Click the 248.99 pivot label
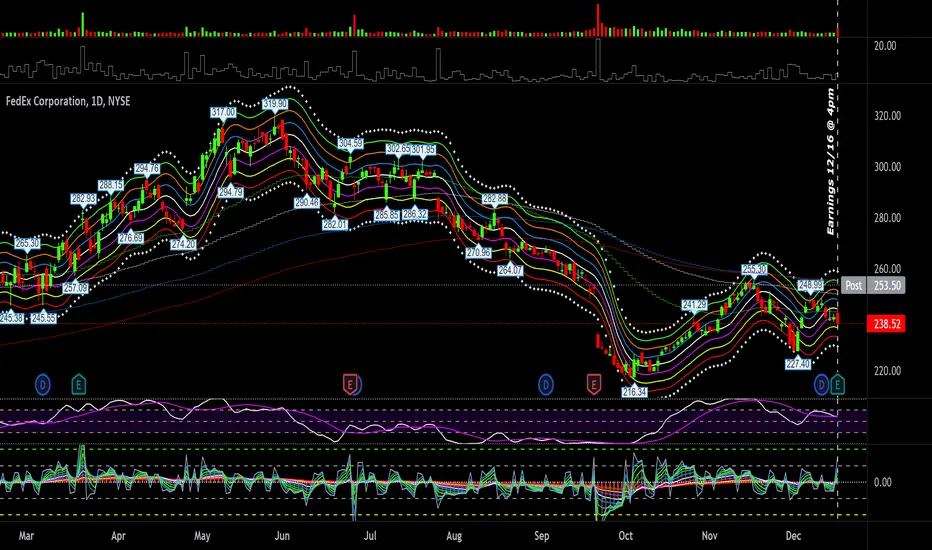 coord(810,285)
